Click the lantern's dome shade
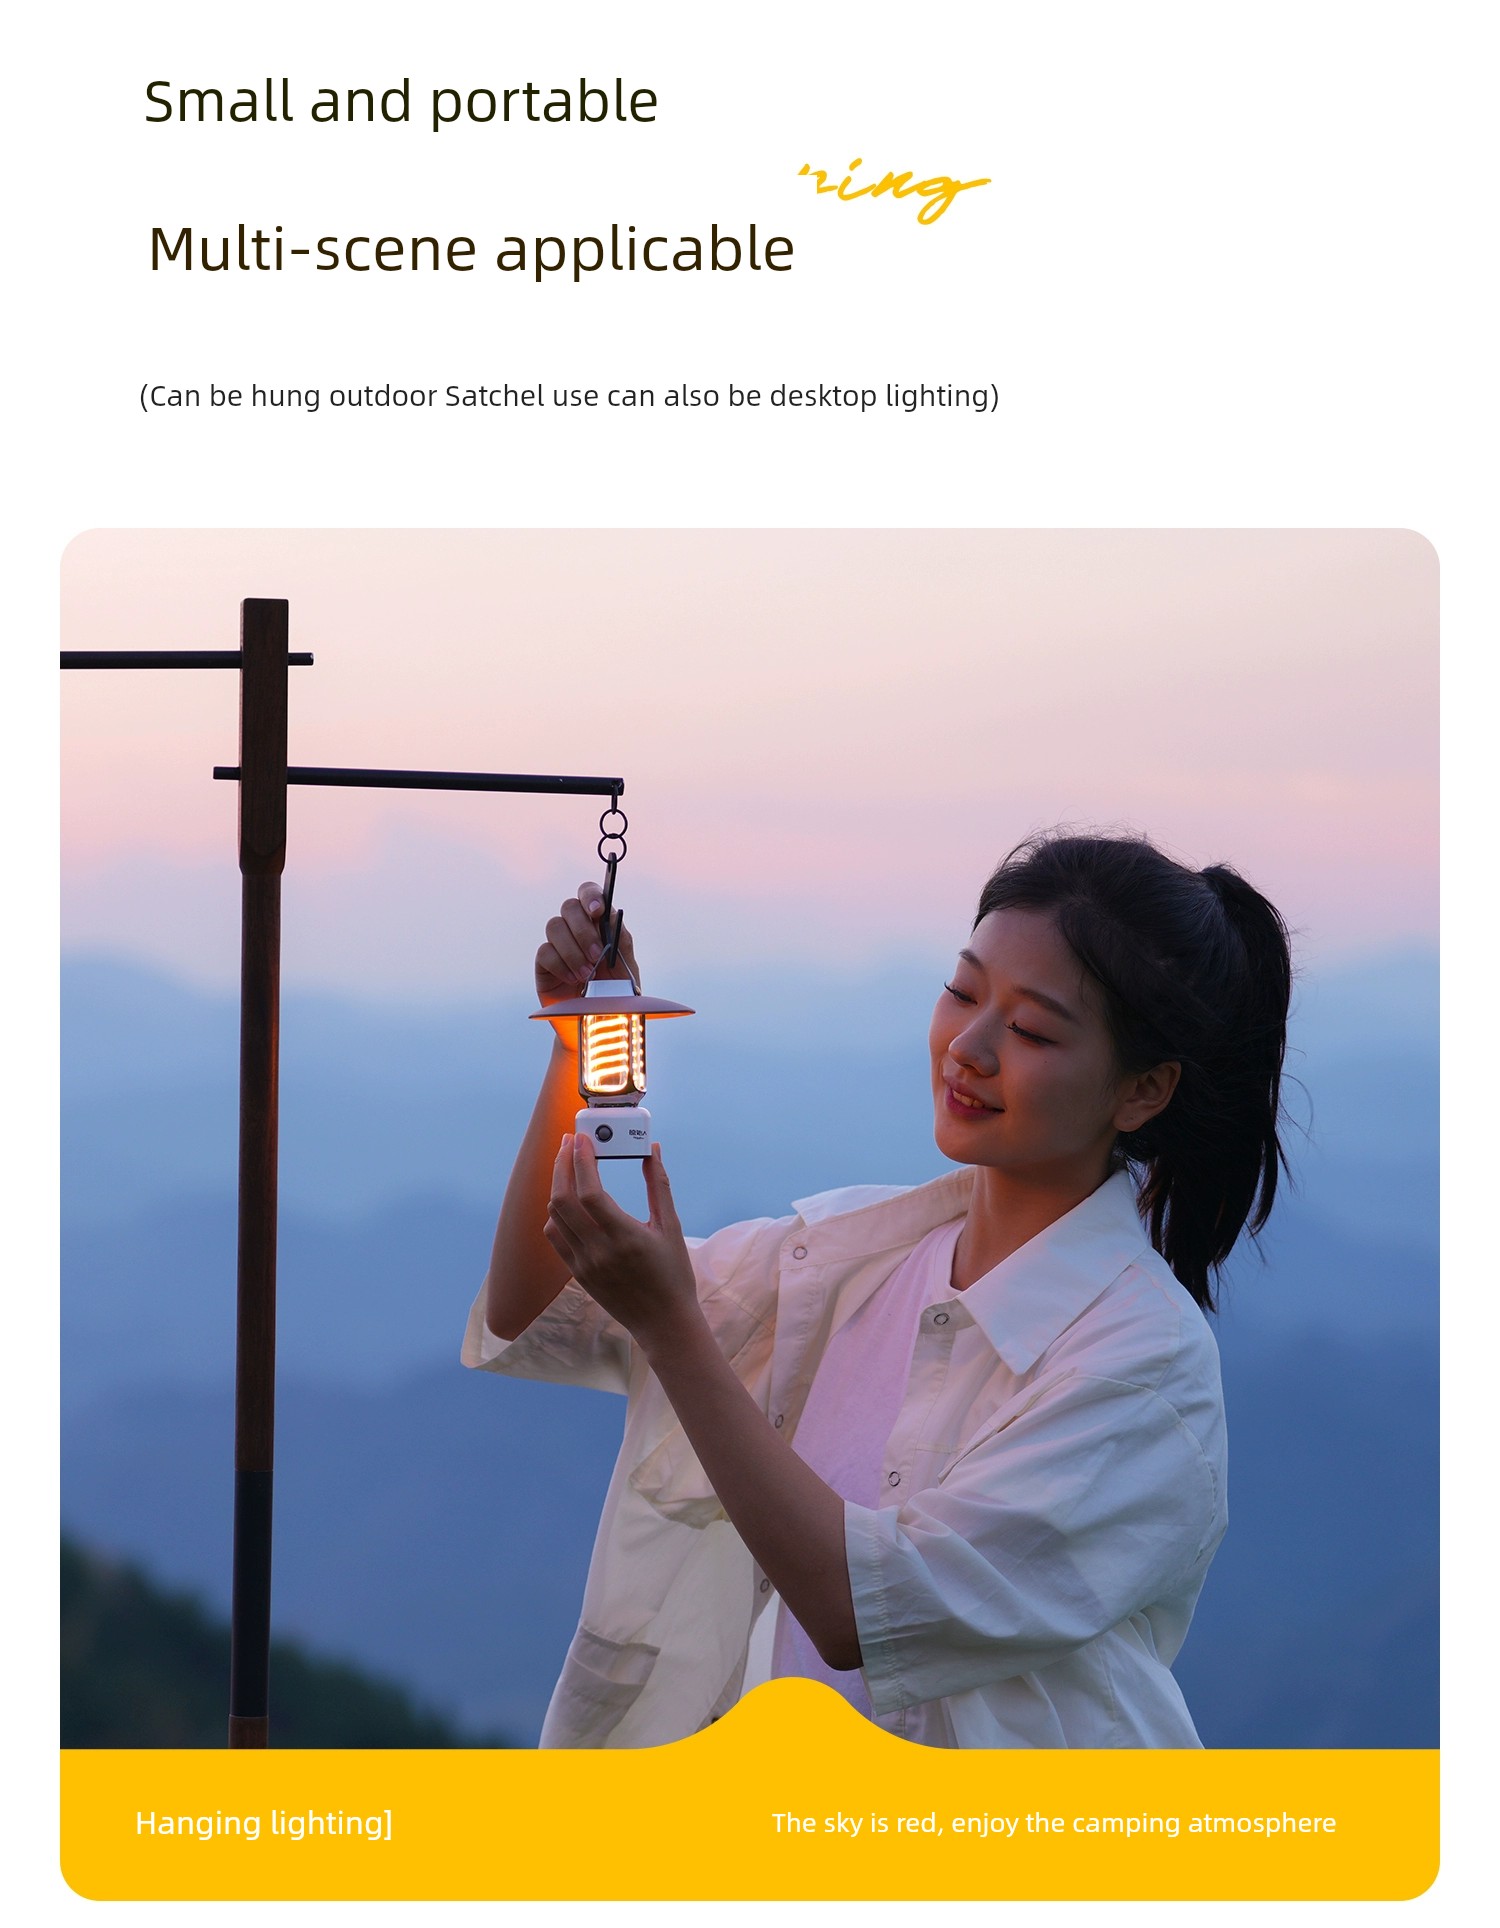The width and height of the screenshot is (1500, 1928). click(x=611, y=1004)
